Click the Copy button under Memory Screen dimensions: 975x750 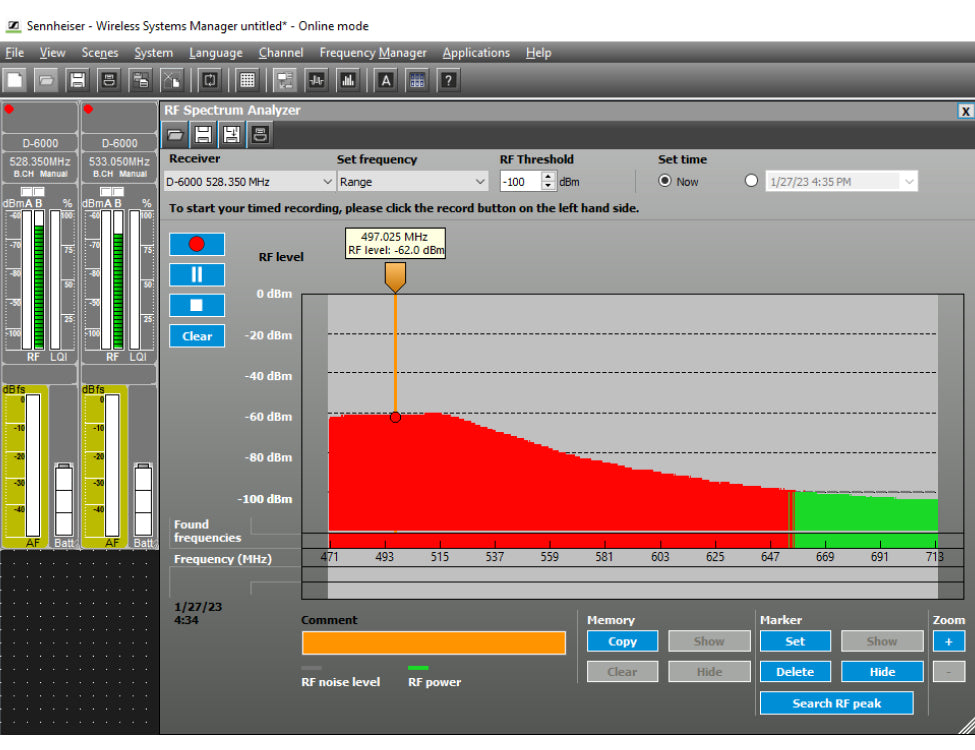point(622,641)
